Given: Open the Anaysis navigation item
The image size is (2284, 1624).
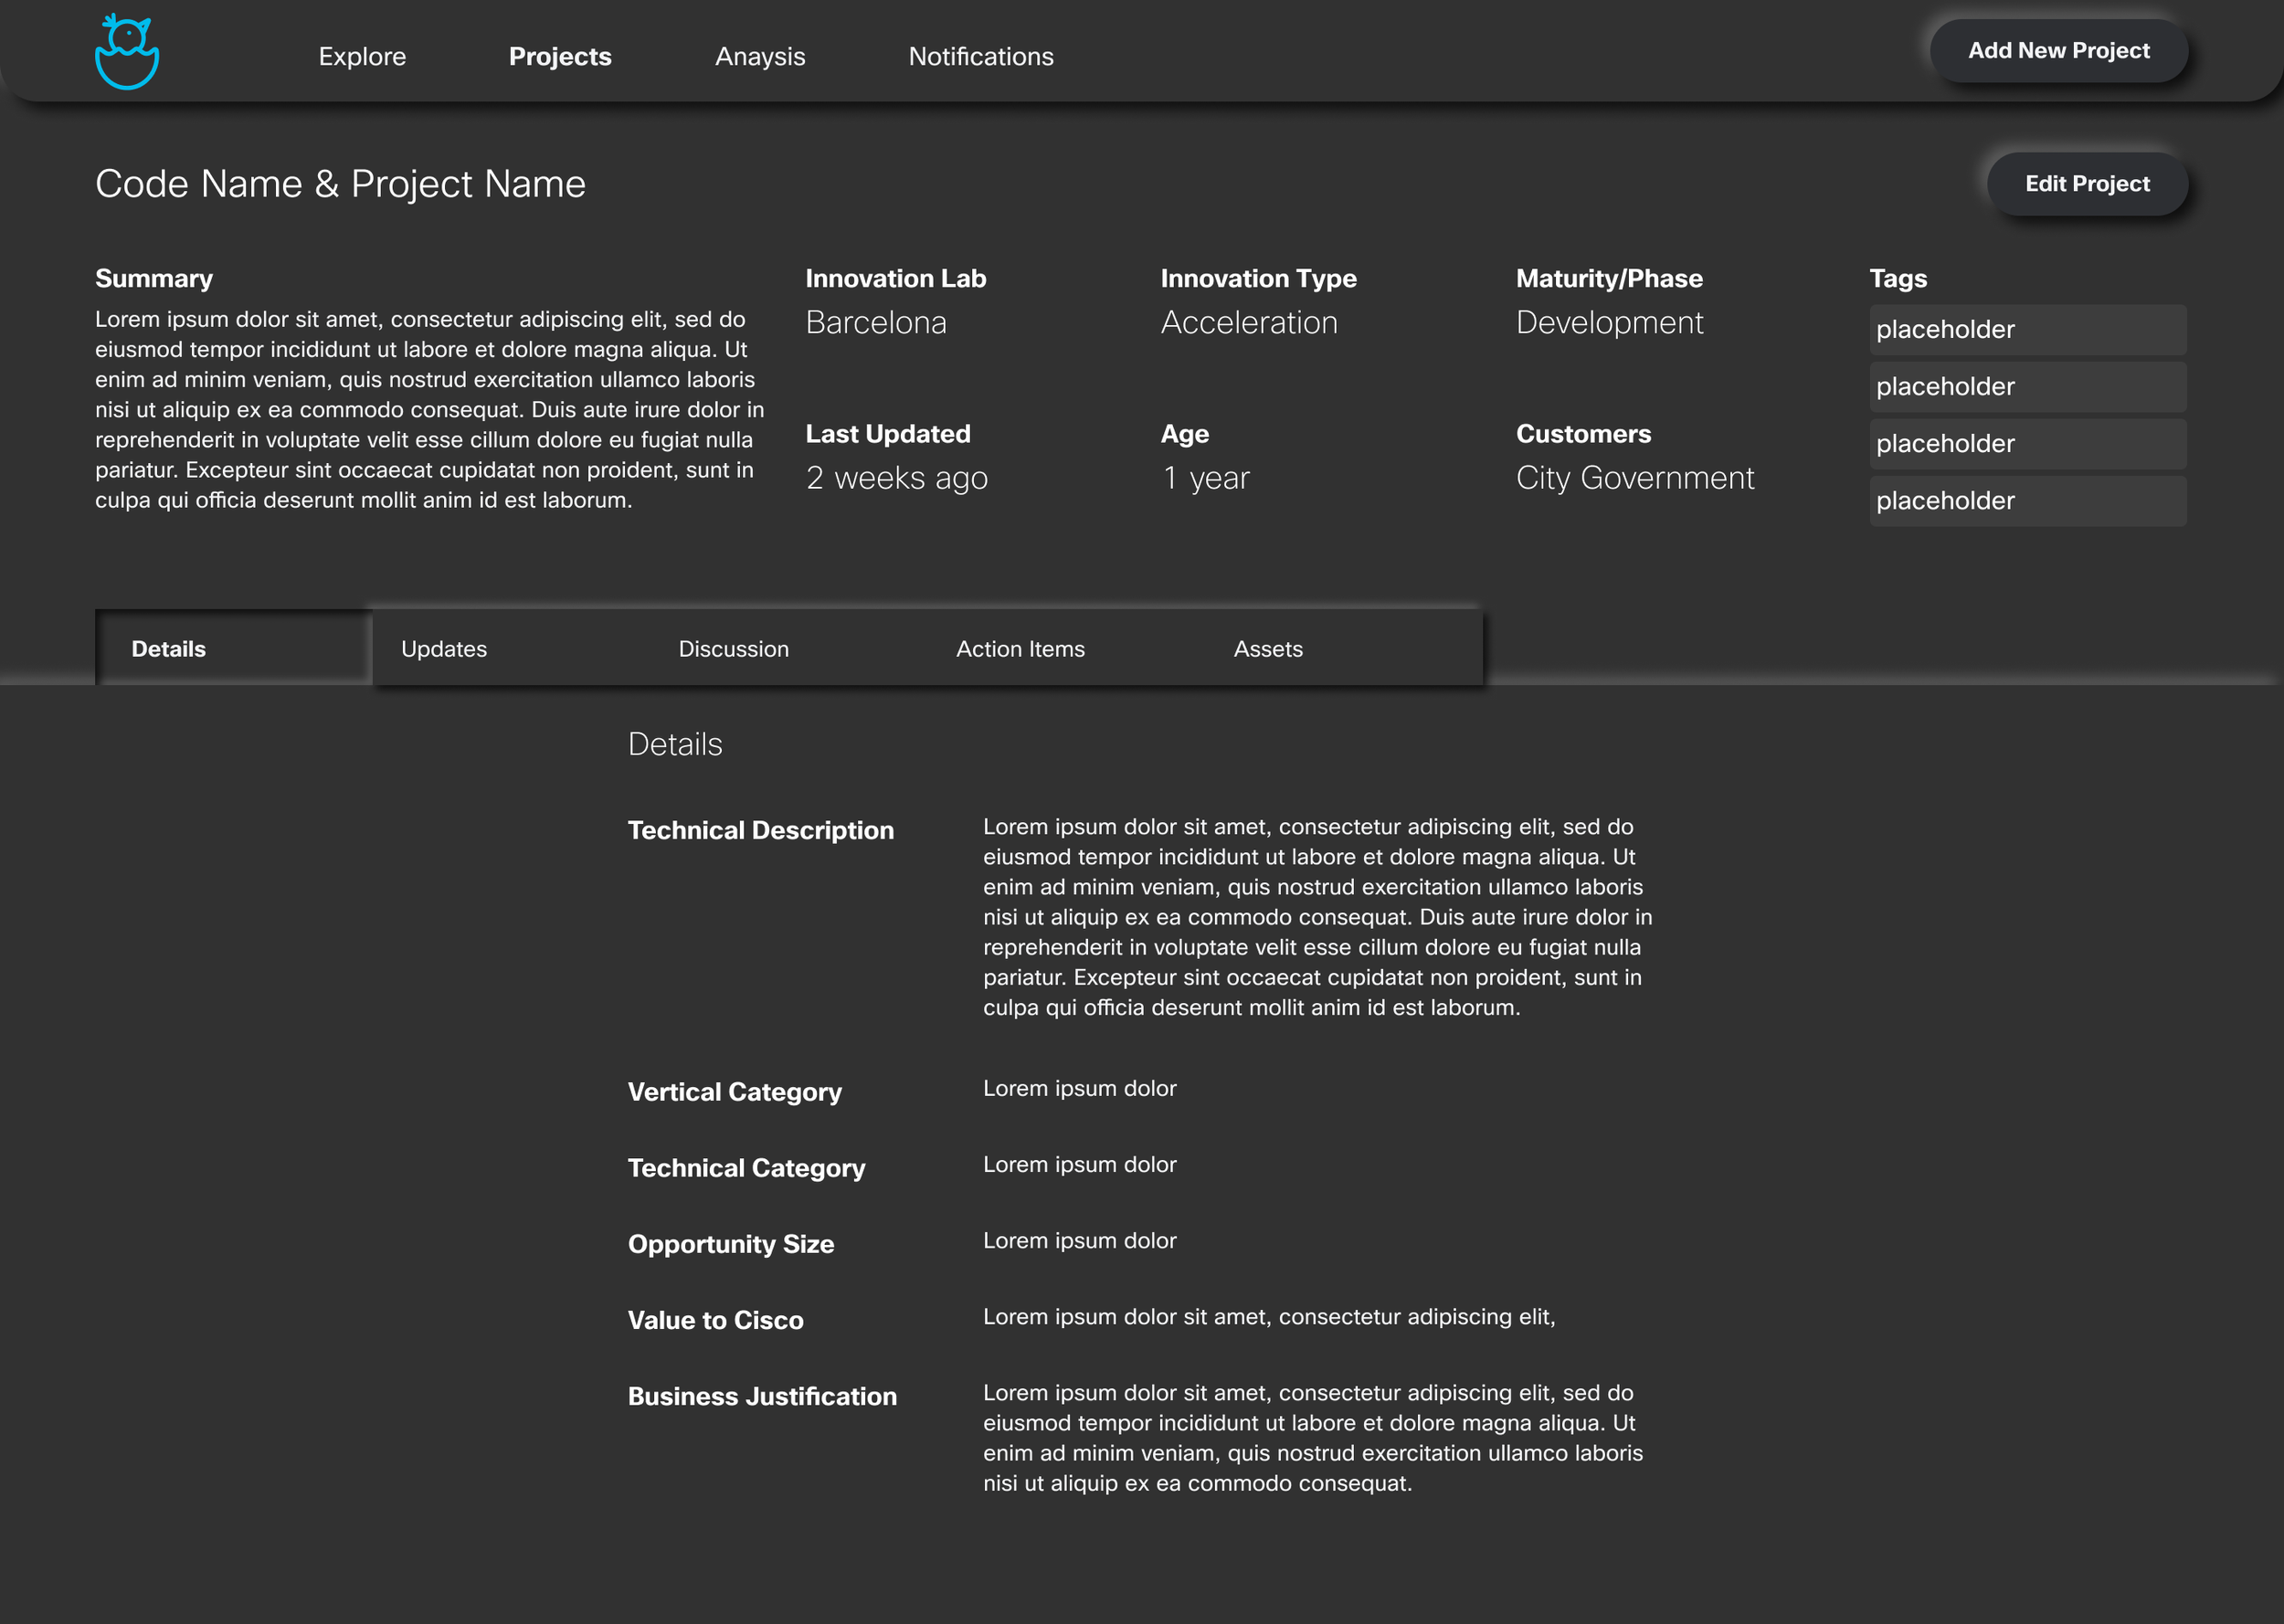Looking at the screenshot, I should [x=760, y=57].
